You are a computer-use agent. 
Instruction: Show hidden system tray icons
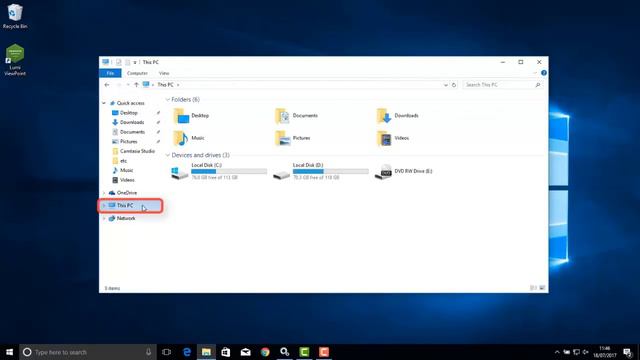(557, 352)
